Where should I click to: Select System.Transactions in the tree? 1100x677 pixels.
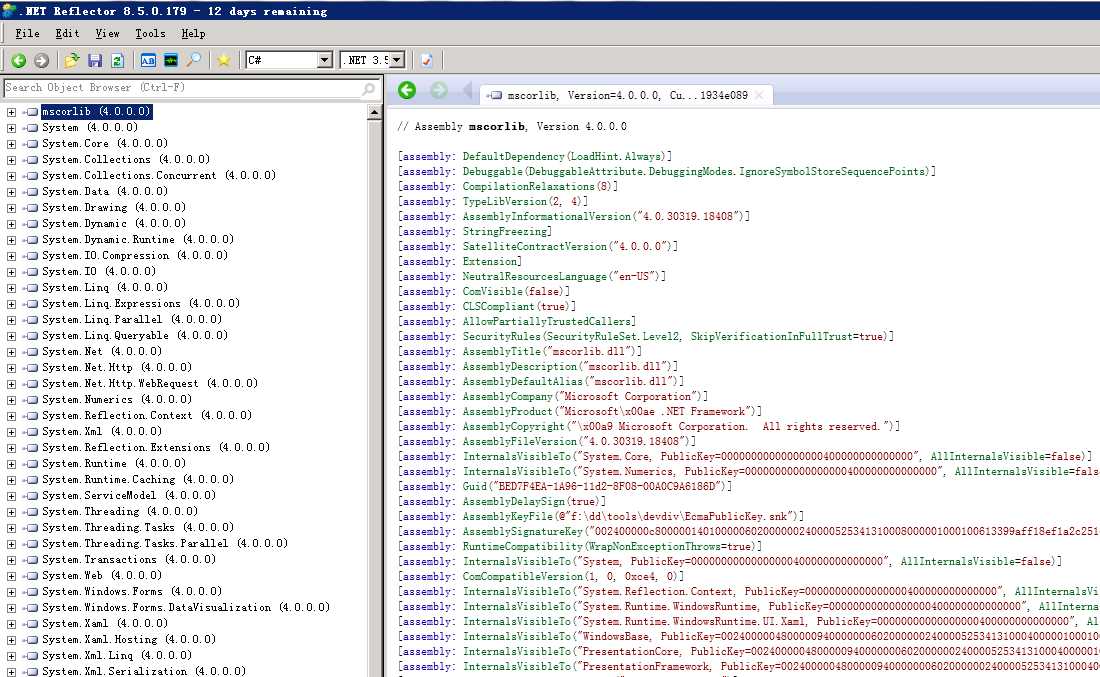(128, 560)
